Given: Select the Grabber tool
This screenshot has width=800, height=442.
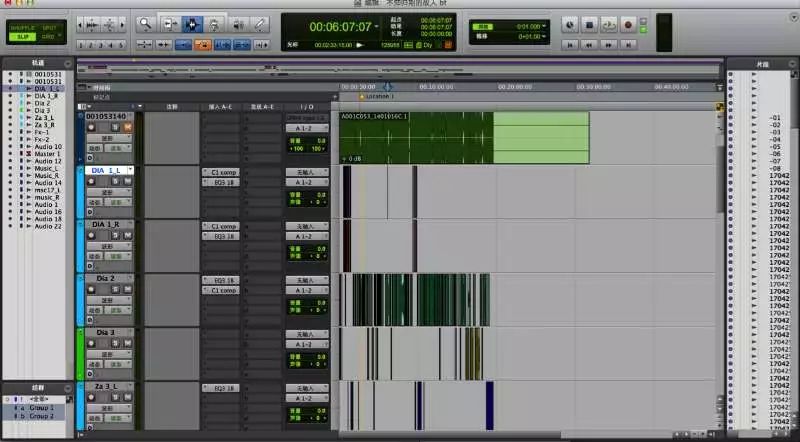Looking at the screenshot, I should click(214, 24).
